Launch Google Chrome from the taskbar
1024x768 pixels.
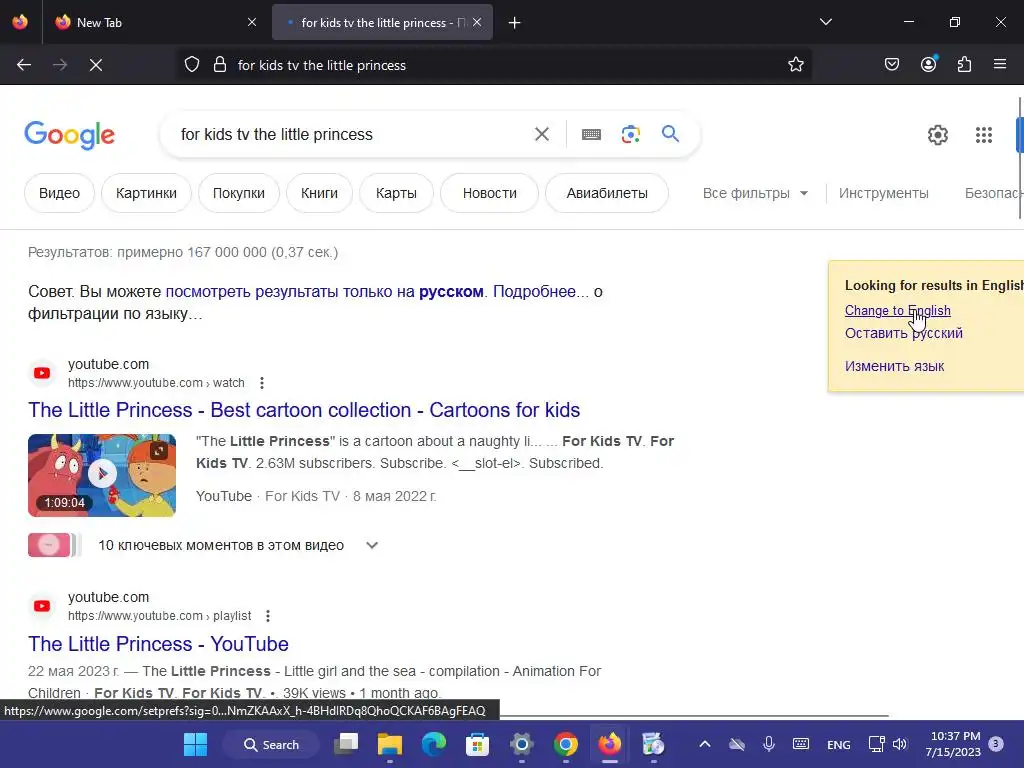point(566,744)
